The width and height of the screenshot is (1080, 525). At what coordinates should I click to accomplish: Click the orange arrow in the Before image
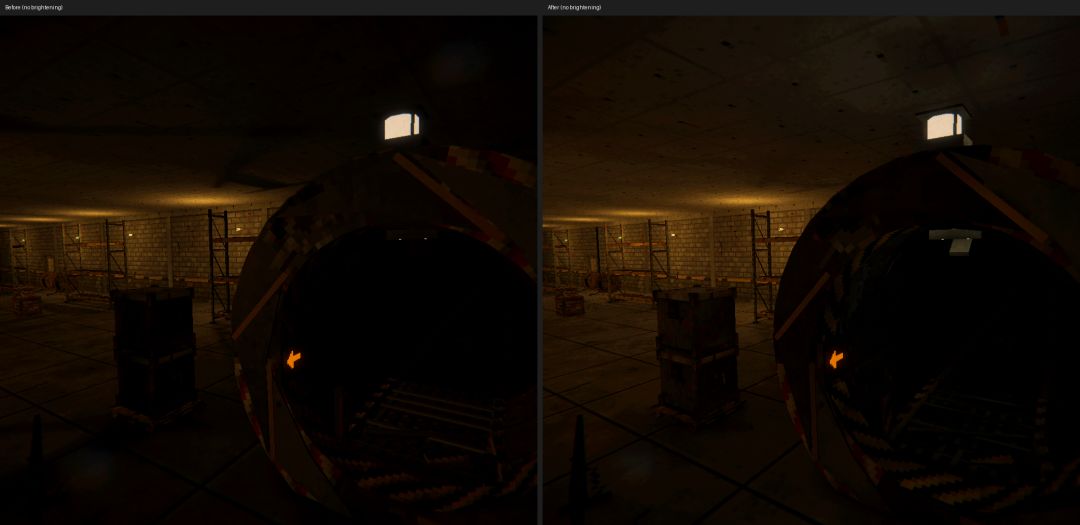[x=293, y=359]
